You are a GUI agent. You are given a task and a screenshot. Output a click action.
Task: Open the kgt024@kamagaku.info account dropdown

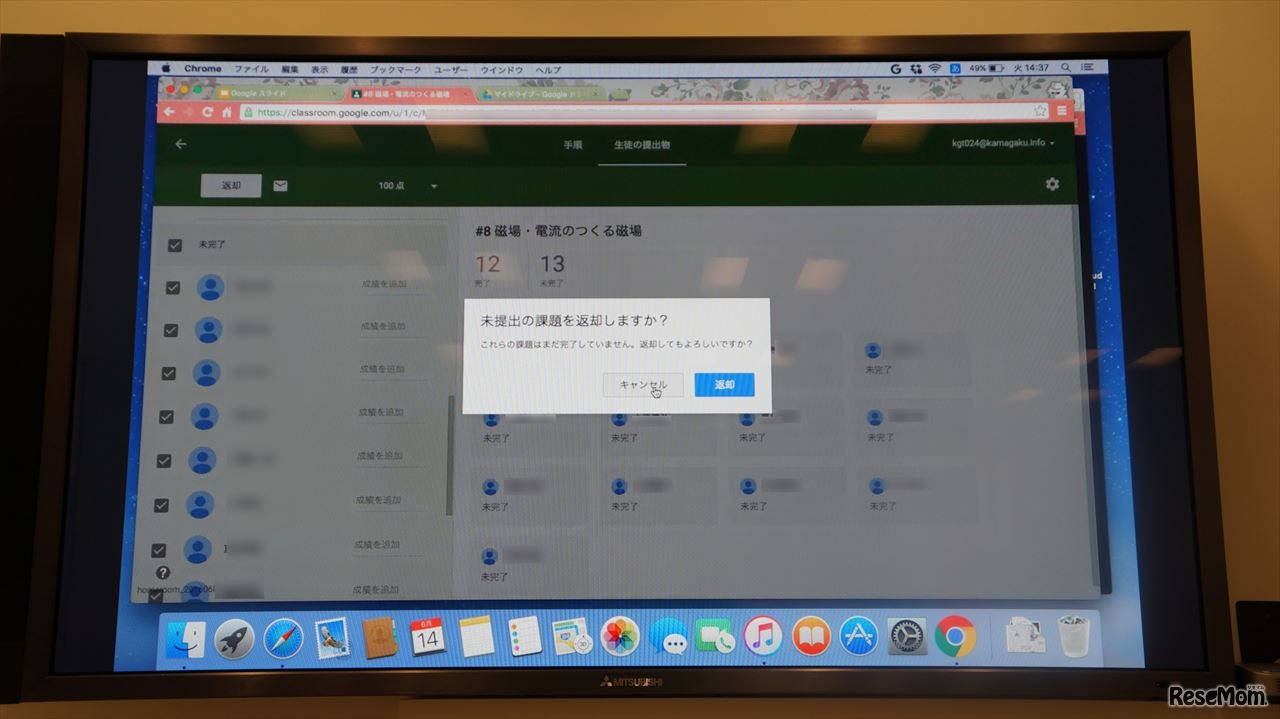point(1003,143)
